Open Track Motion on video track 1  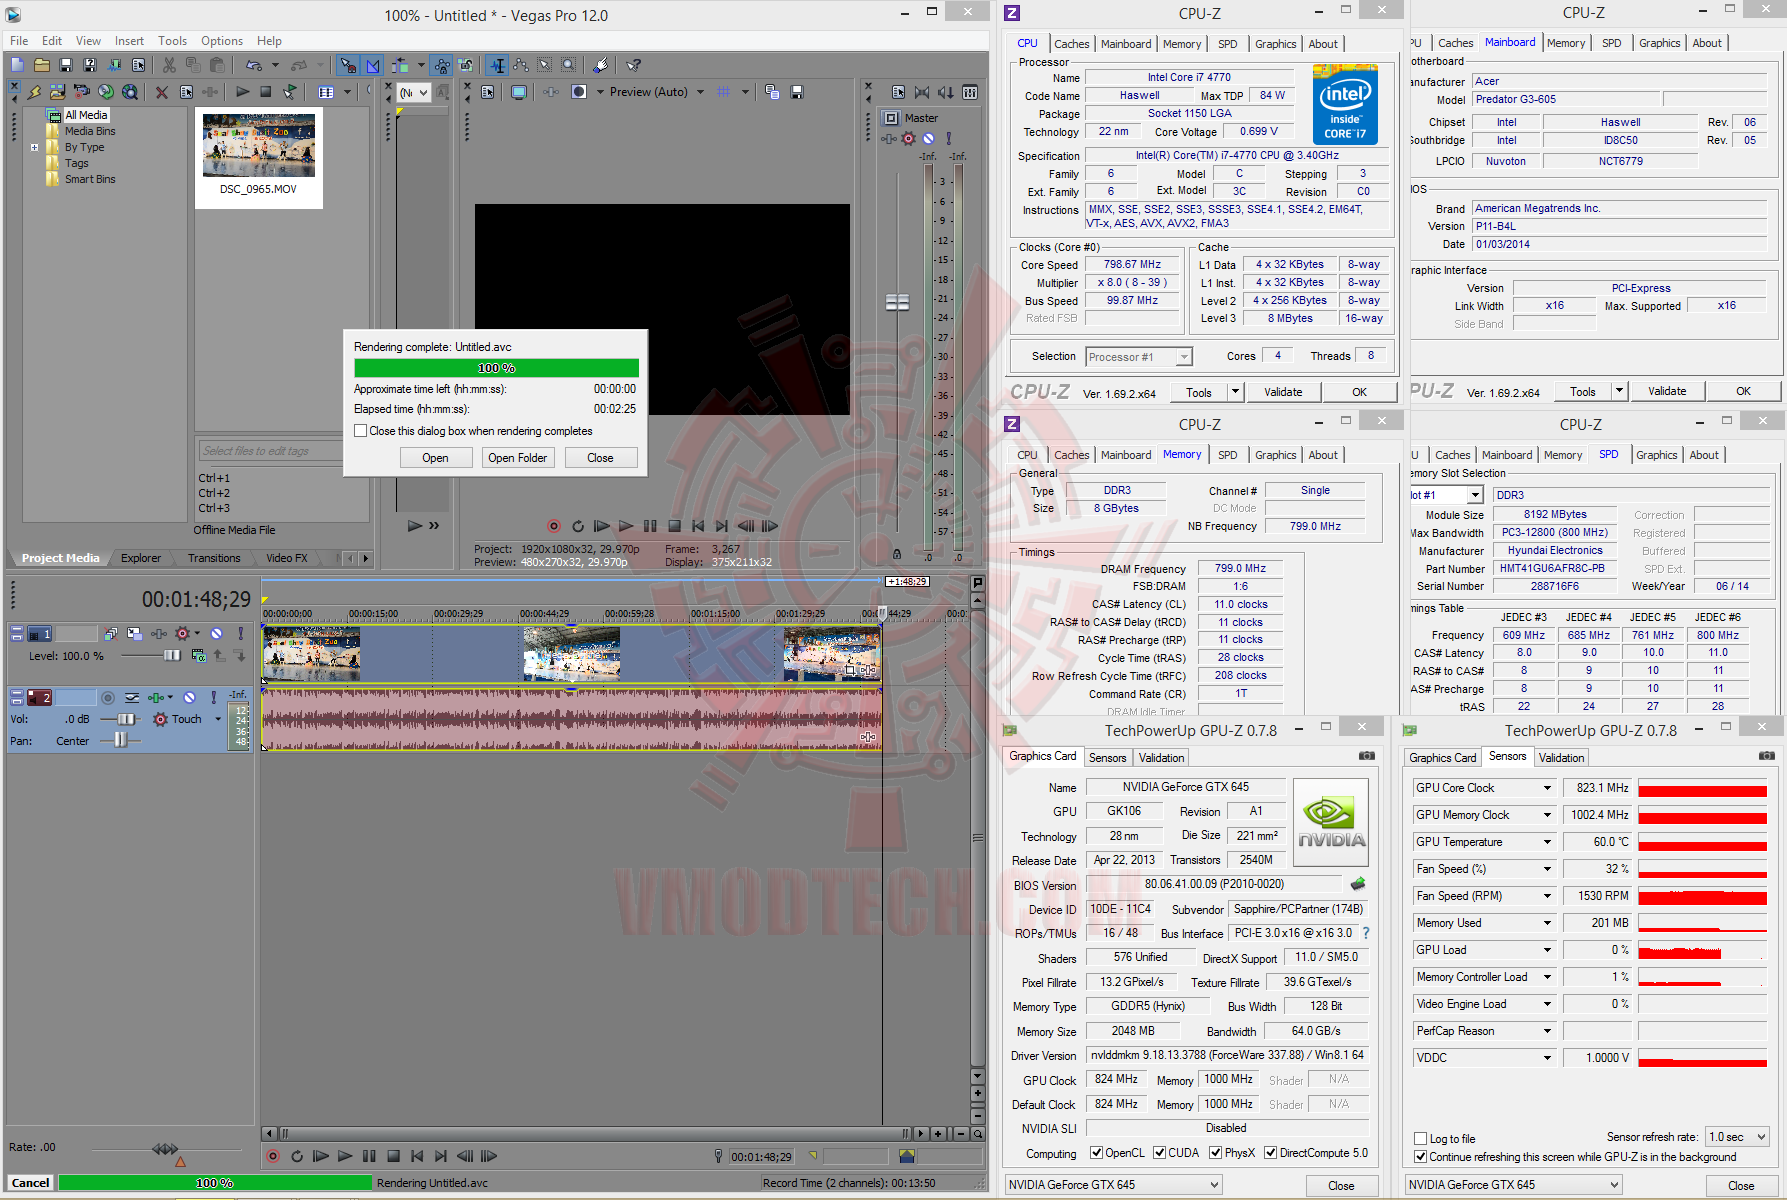134,633
